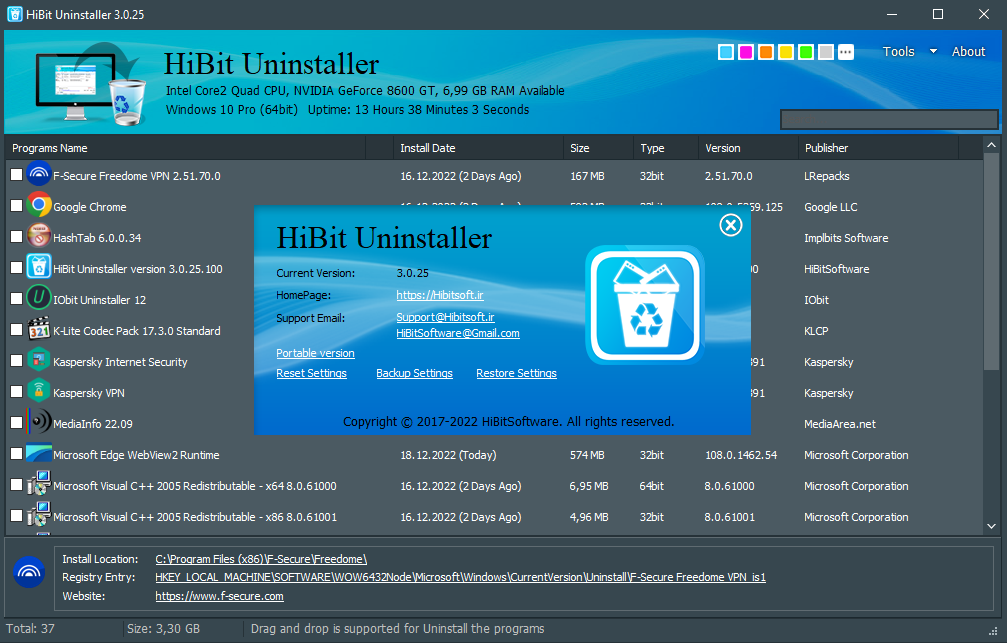
Task: Check the IObit Uninstaller 12 checkbox
Action: pos(16,299)
